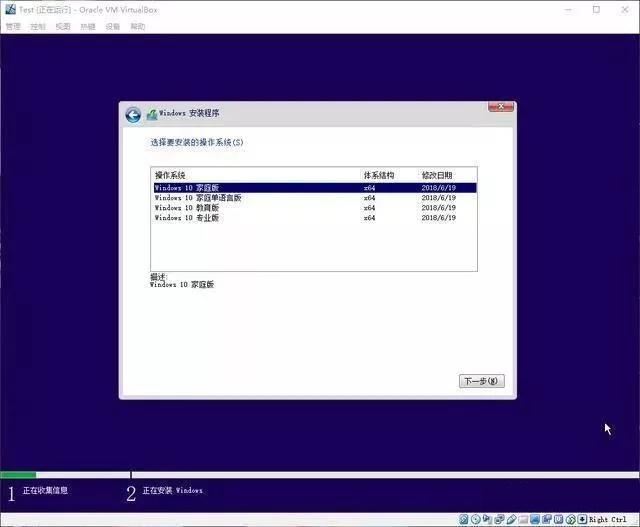The width and height of the screenshot is (640, 527).
Task: Open the 帮助 menu
Action: (138, 27)
